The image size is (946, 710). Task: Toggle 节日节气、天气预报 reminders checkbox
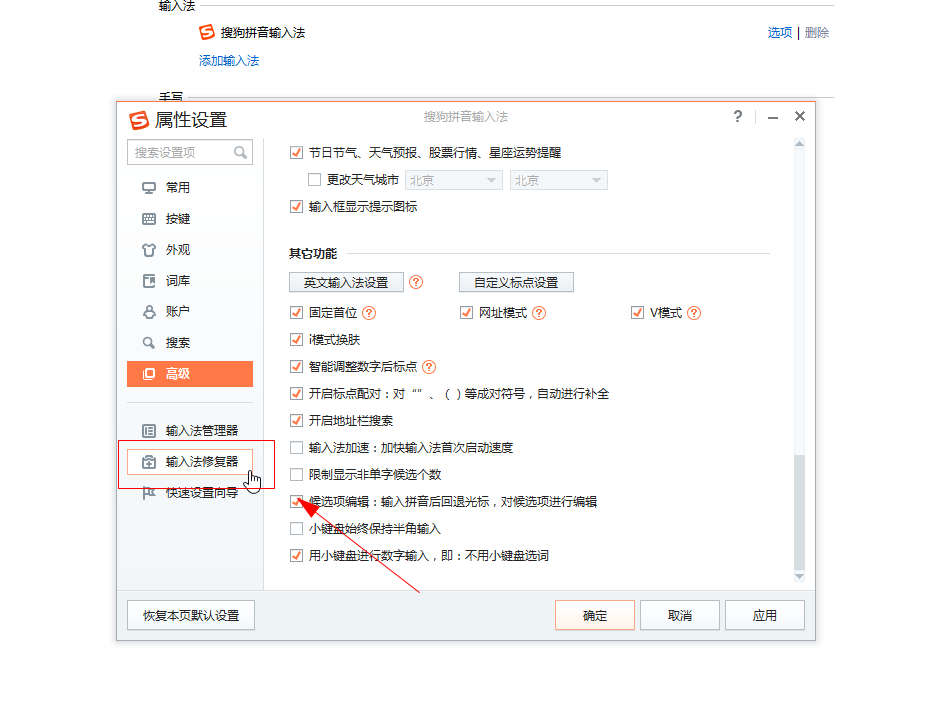tap(296, 153)
